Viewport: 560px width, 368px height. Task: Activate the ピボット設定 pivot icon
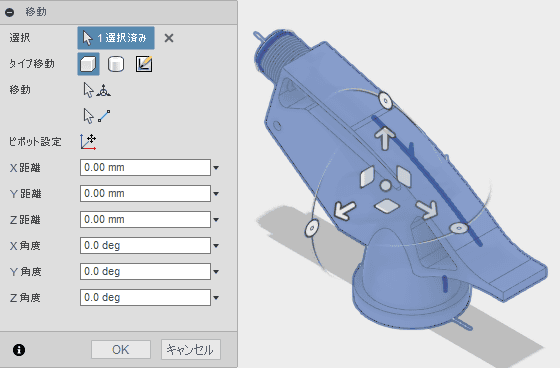point(88,142)
